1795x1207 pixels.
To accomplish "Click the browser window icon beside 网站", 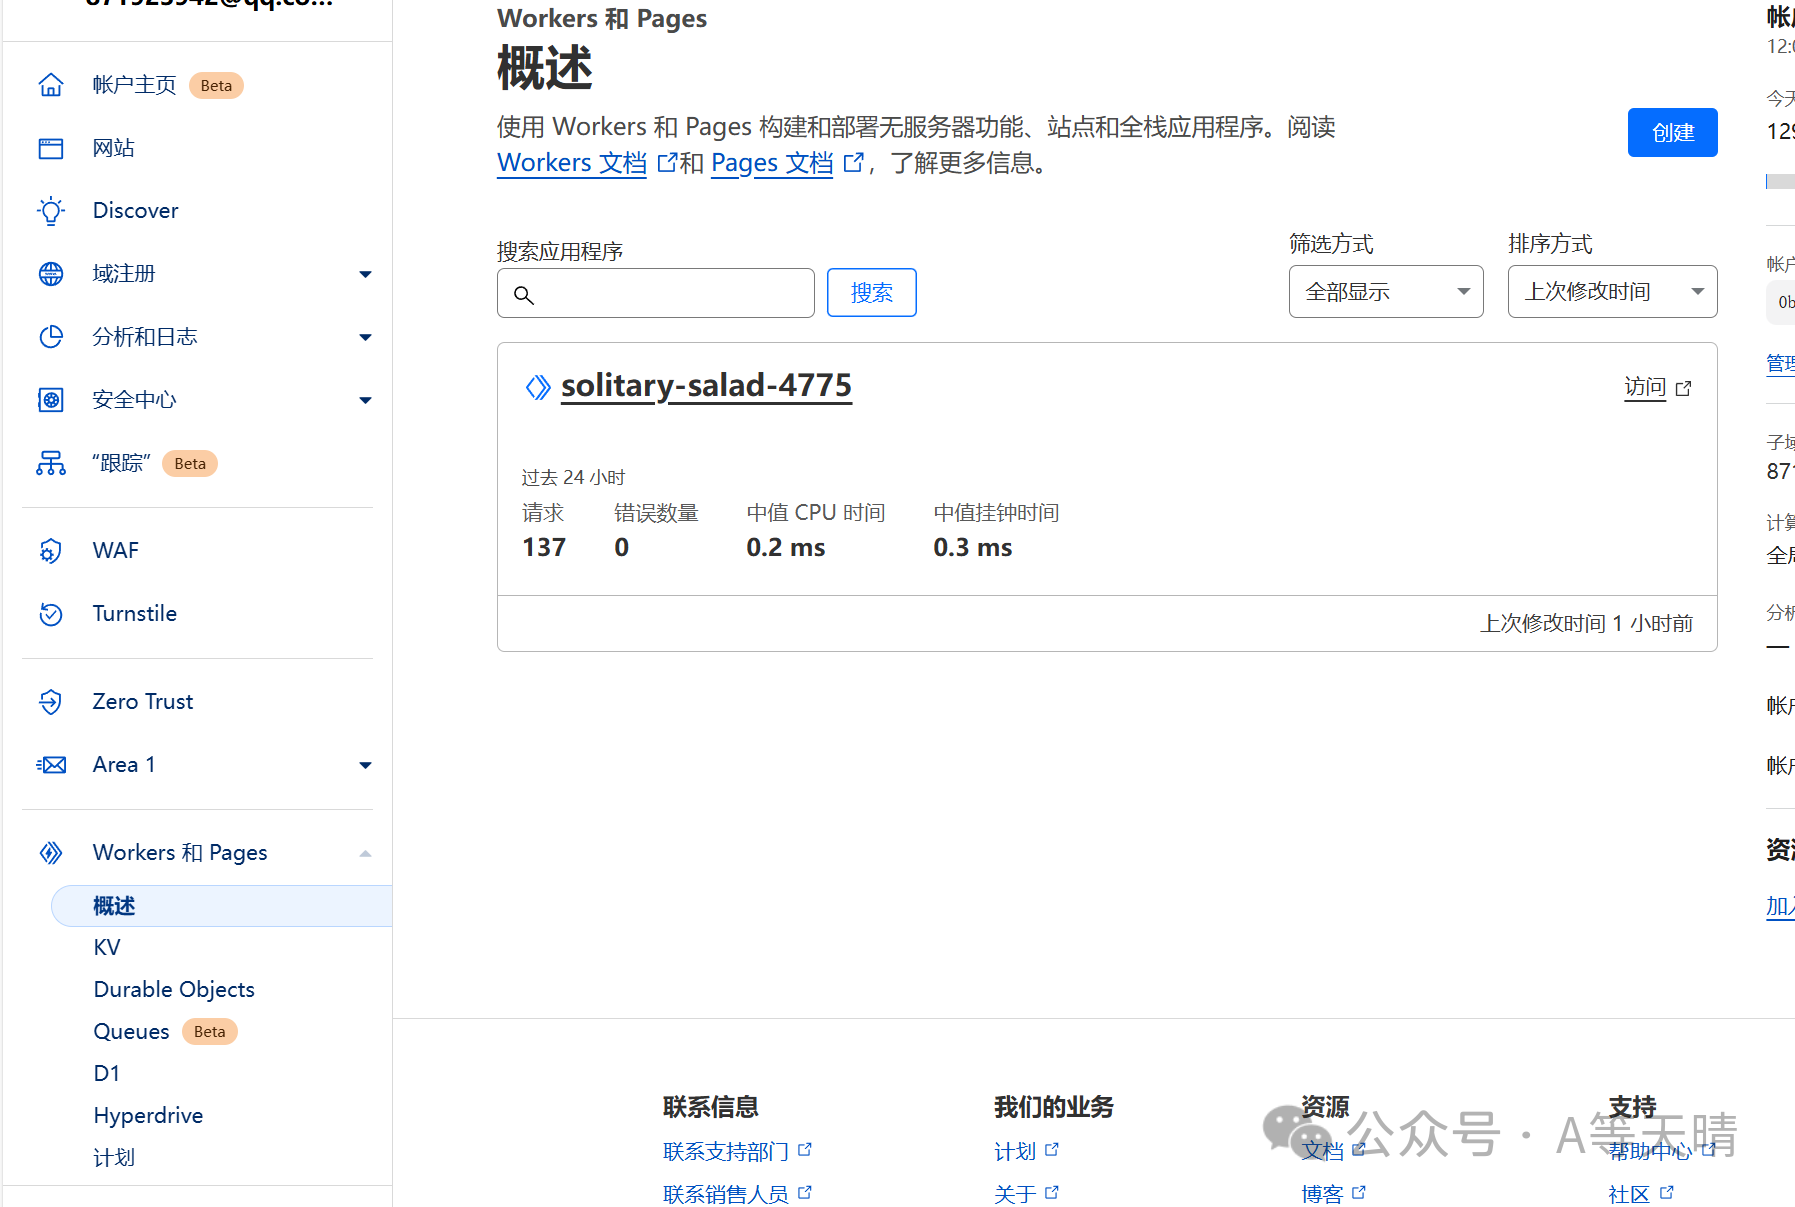I will point(51,148).
